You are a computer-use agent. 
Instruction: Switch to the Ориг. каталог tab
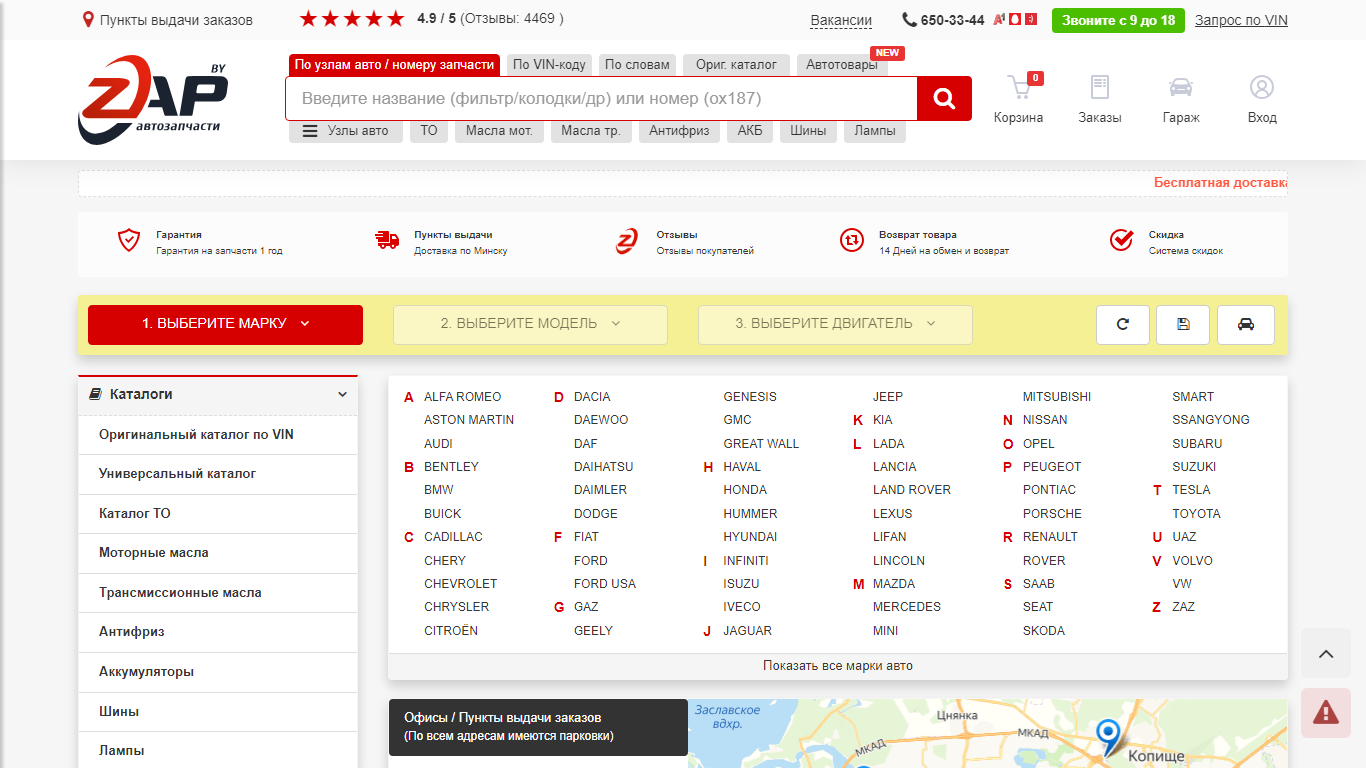point(736,65)
